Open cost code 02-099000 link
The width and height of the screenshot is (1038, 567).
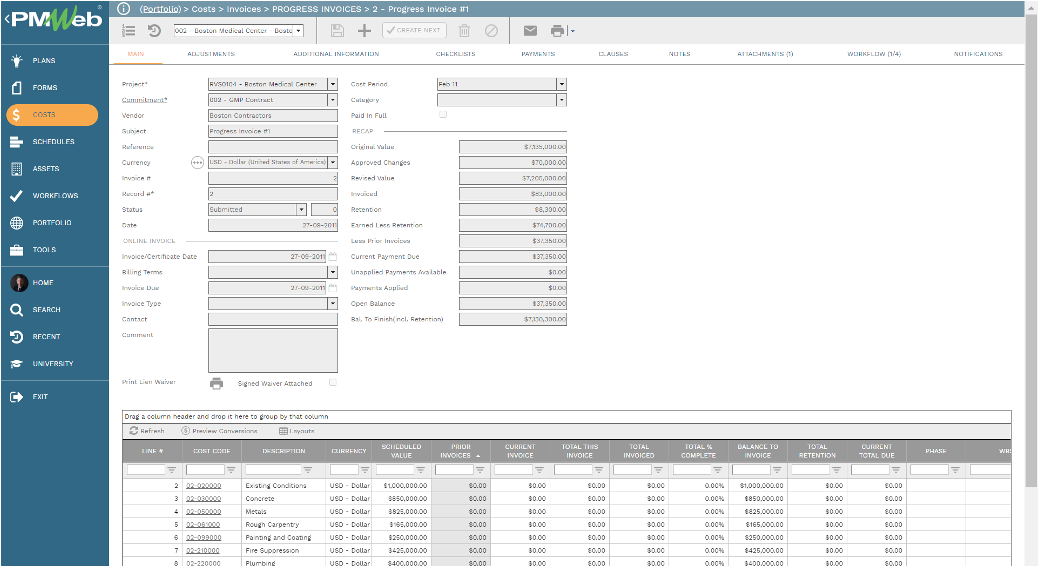pos(204,538)
